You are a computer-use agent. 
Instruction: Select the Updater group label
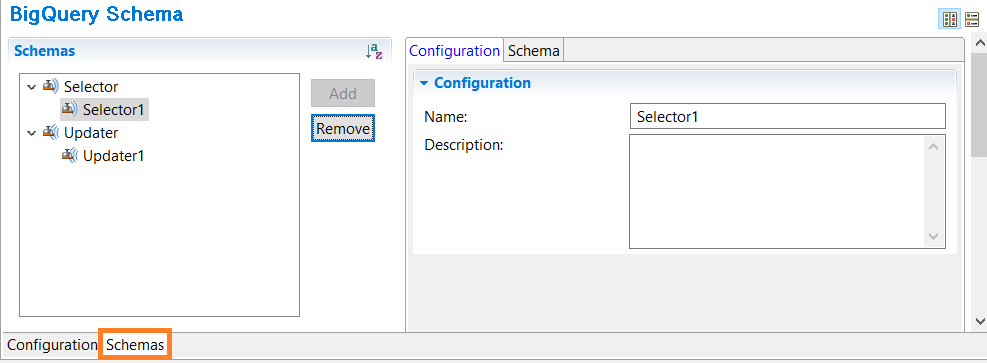[x=91, y=133]
